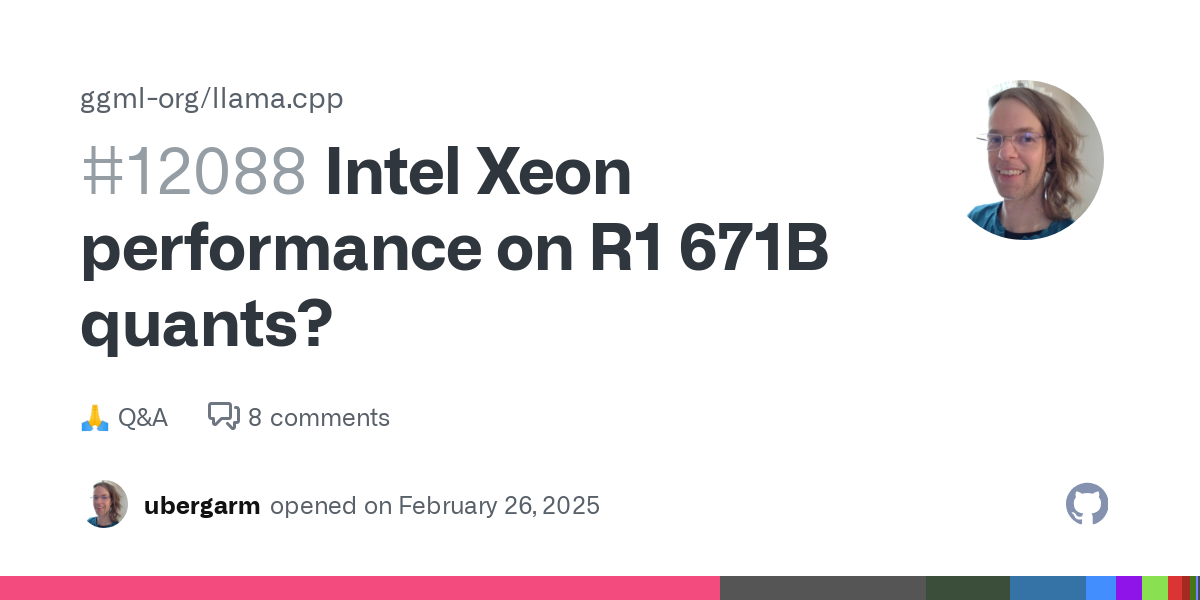Select the steel blue language bar segment
The image size is (1200, 600).
click(1047, 588)
